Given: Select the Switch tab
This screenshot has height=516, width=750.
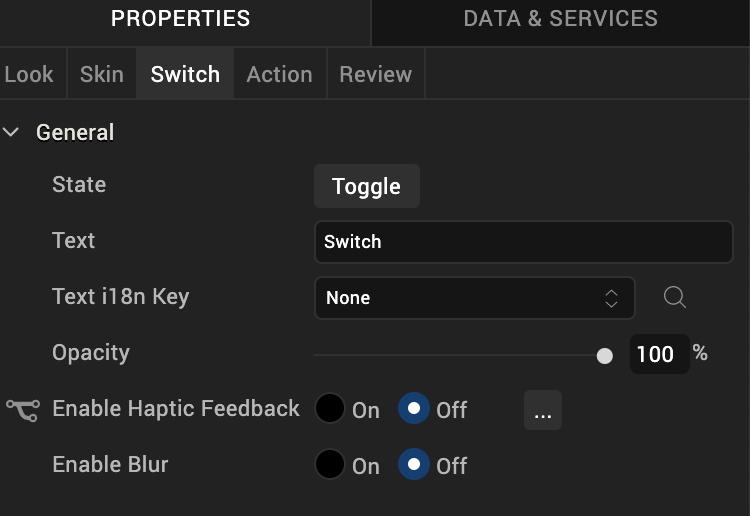Looking at the screenshot, I should click(185, 74).
